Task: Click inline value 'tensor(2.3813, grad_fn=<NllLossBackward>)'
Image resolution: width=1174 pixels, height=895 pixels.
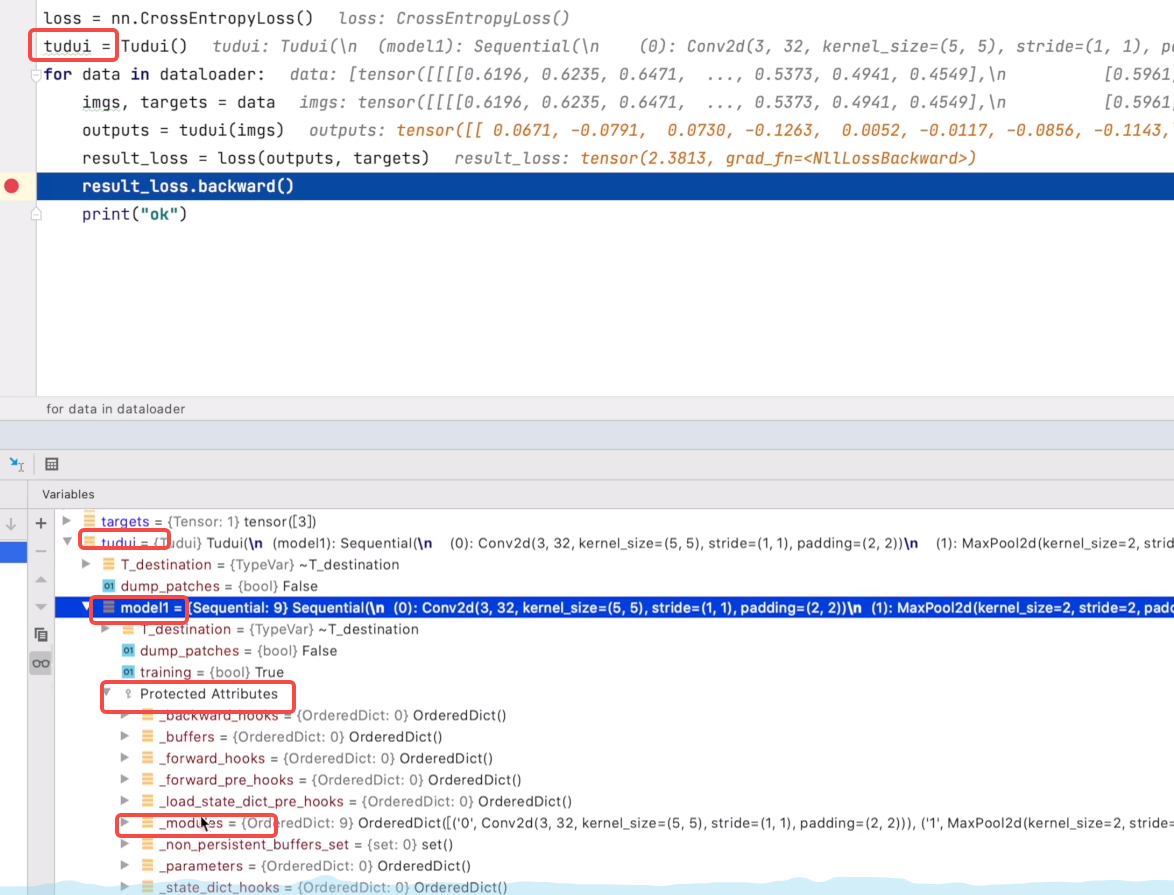Action: (779, 158)
